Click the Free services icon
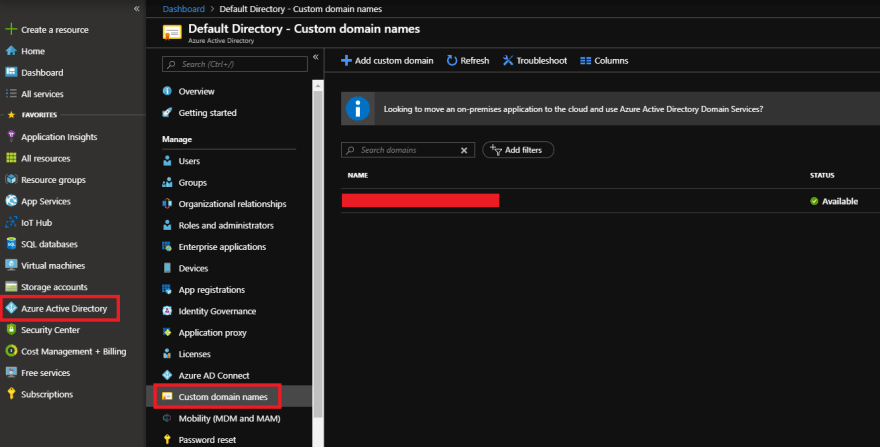 (11, 372)
